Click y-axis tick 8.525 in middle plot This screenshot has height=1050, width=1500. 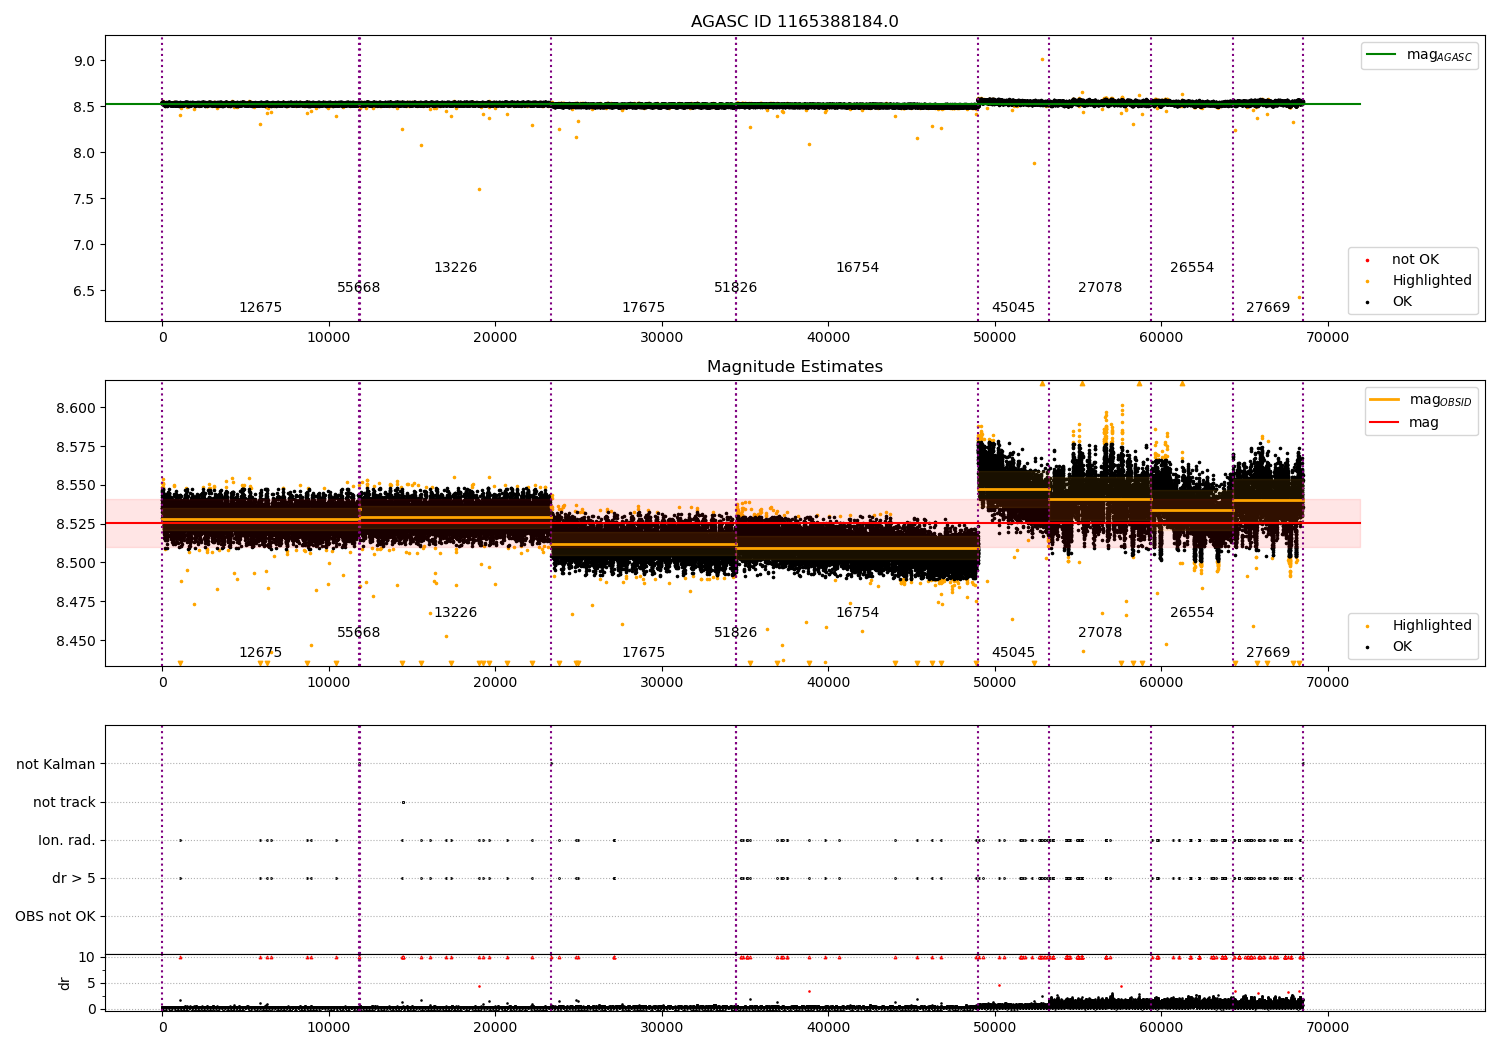[76, 524]
